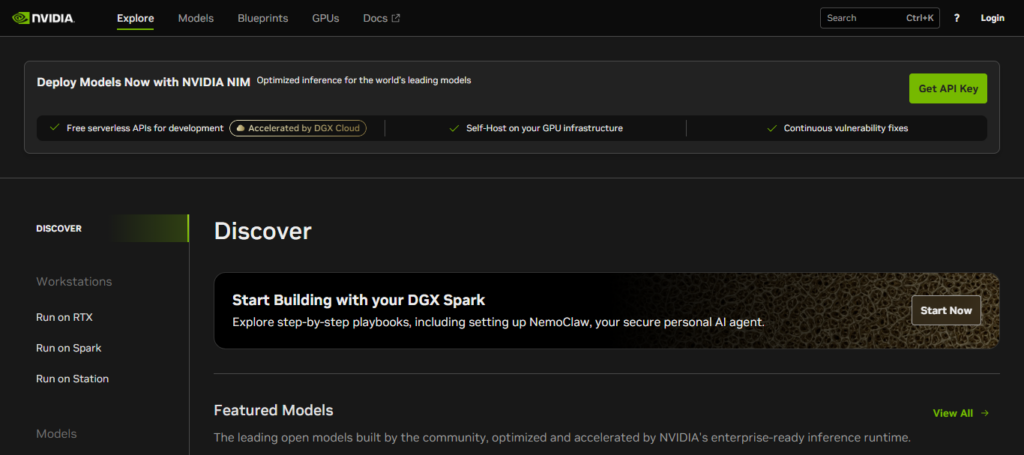Click the Start Now button
The height and width of the screenshot is (455, 1024).
point(946,311)
